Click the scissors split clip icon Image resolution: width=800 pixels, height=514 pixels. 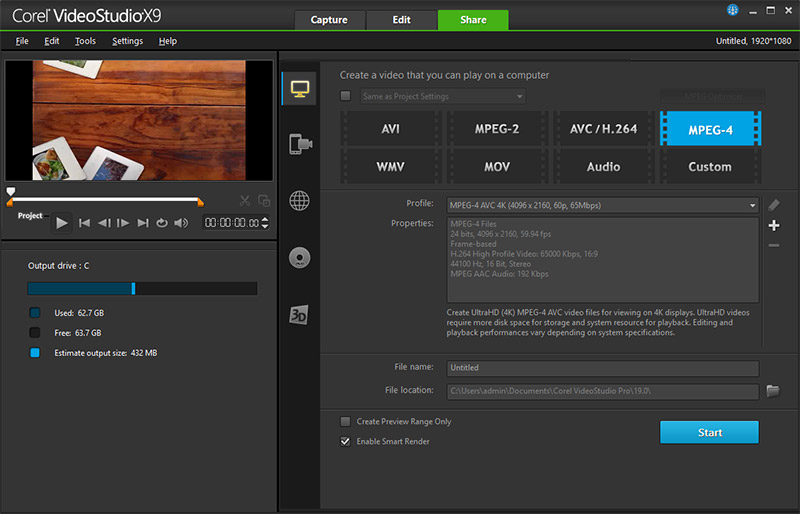(x=245, y=201)
